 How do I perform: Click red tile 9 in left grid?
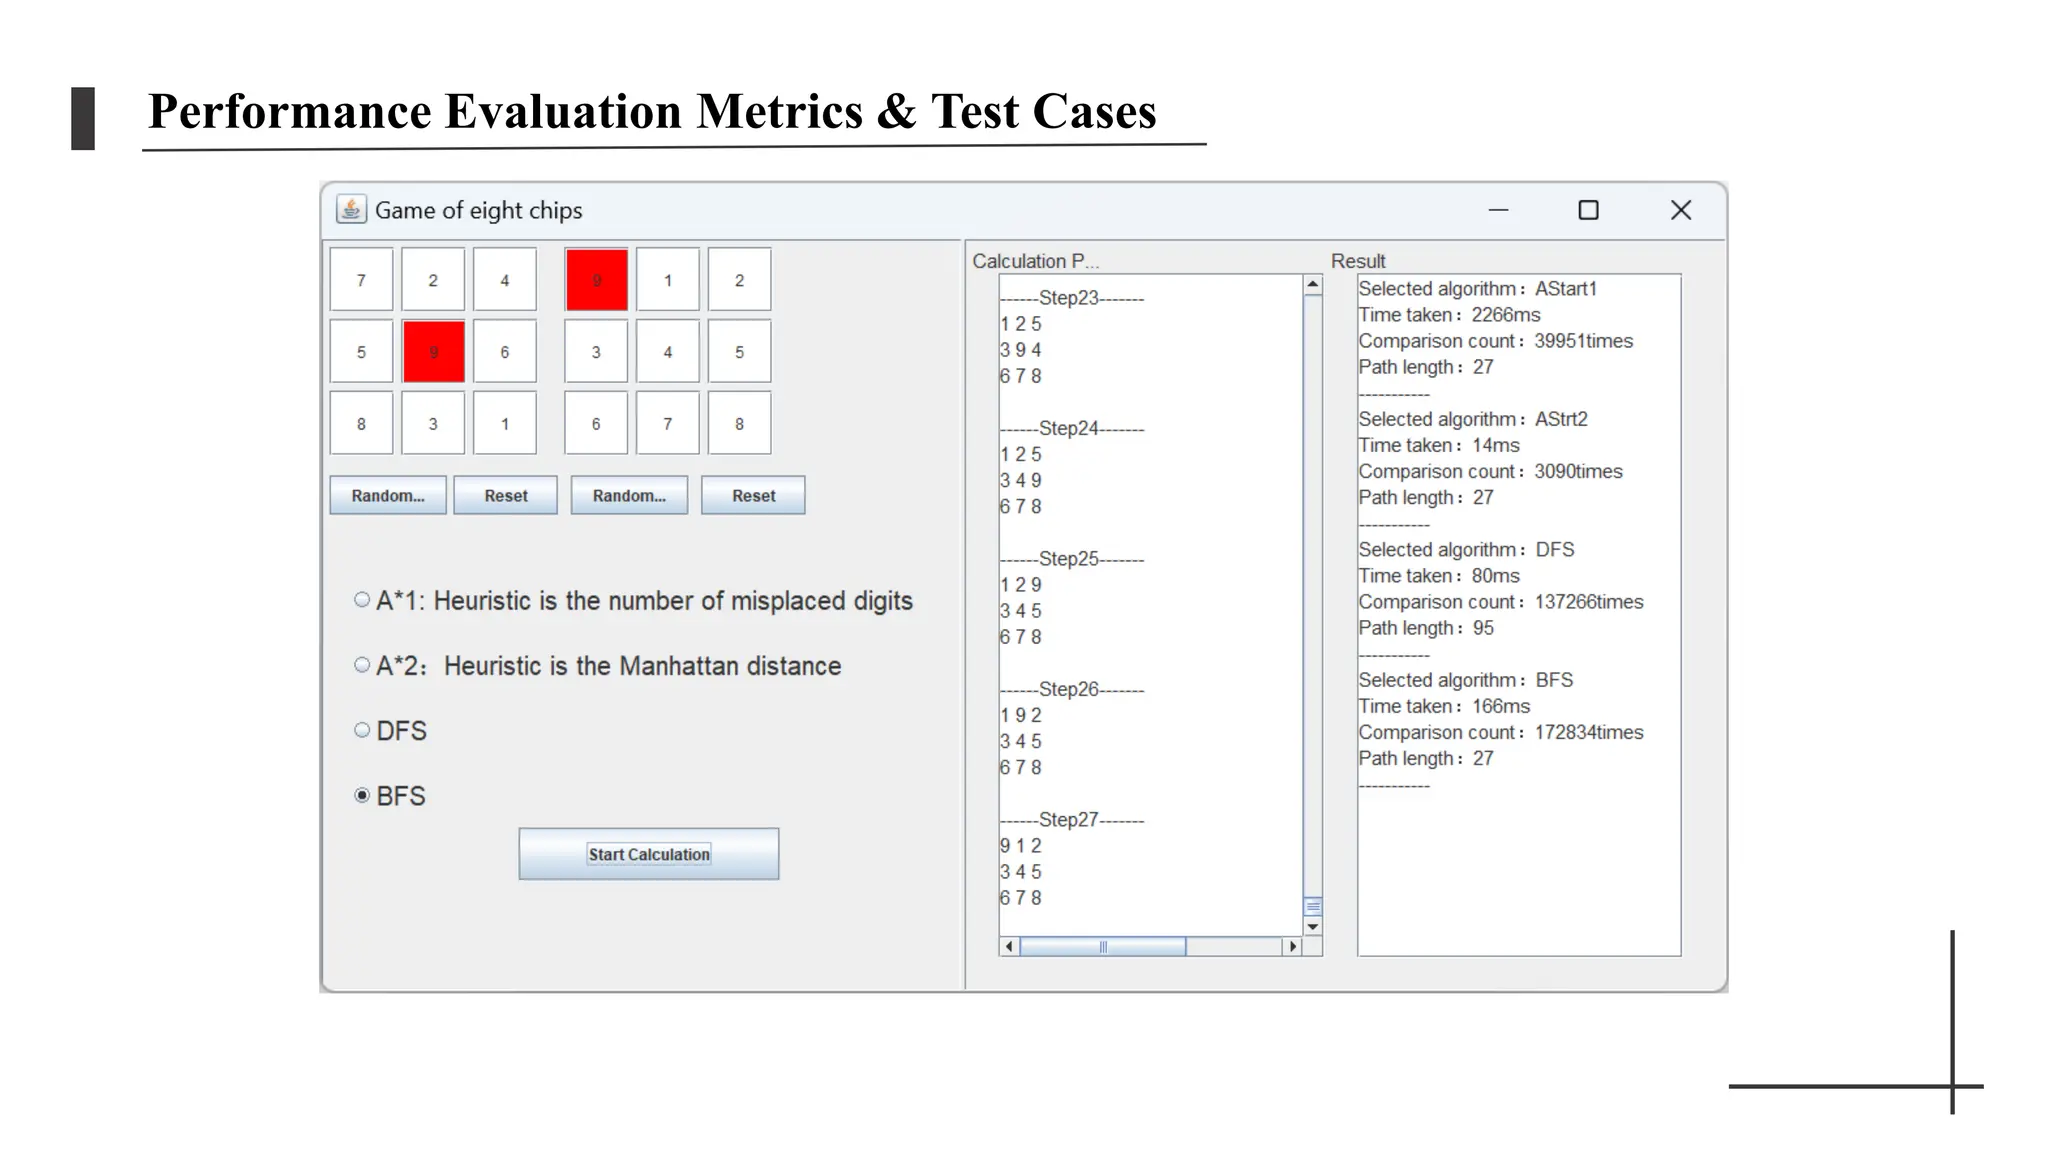coord(433,352)
